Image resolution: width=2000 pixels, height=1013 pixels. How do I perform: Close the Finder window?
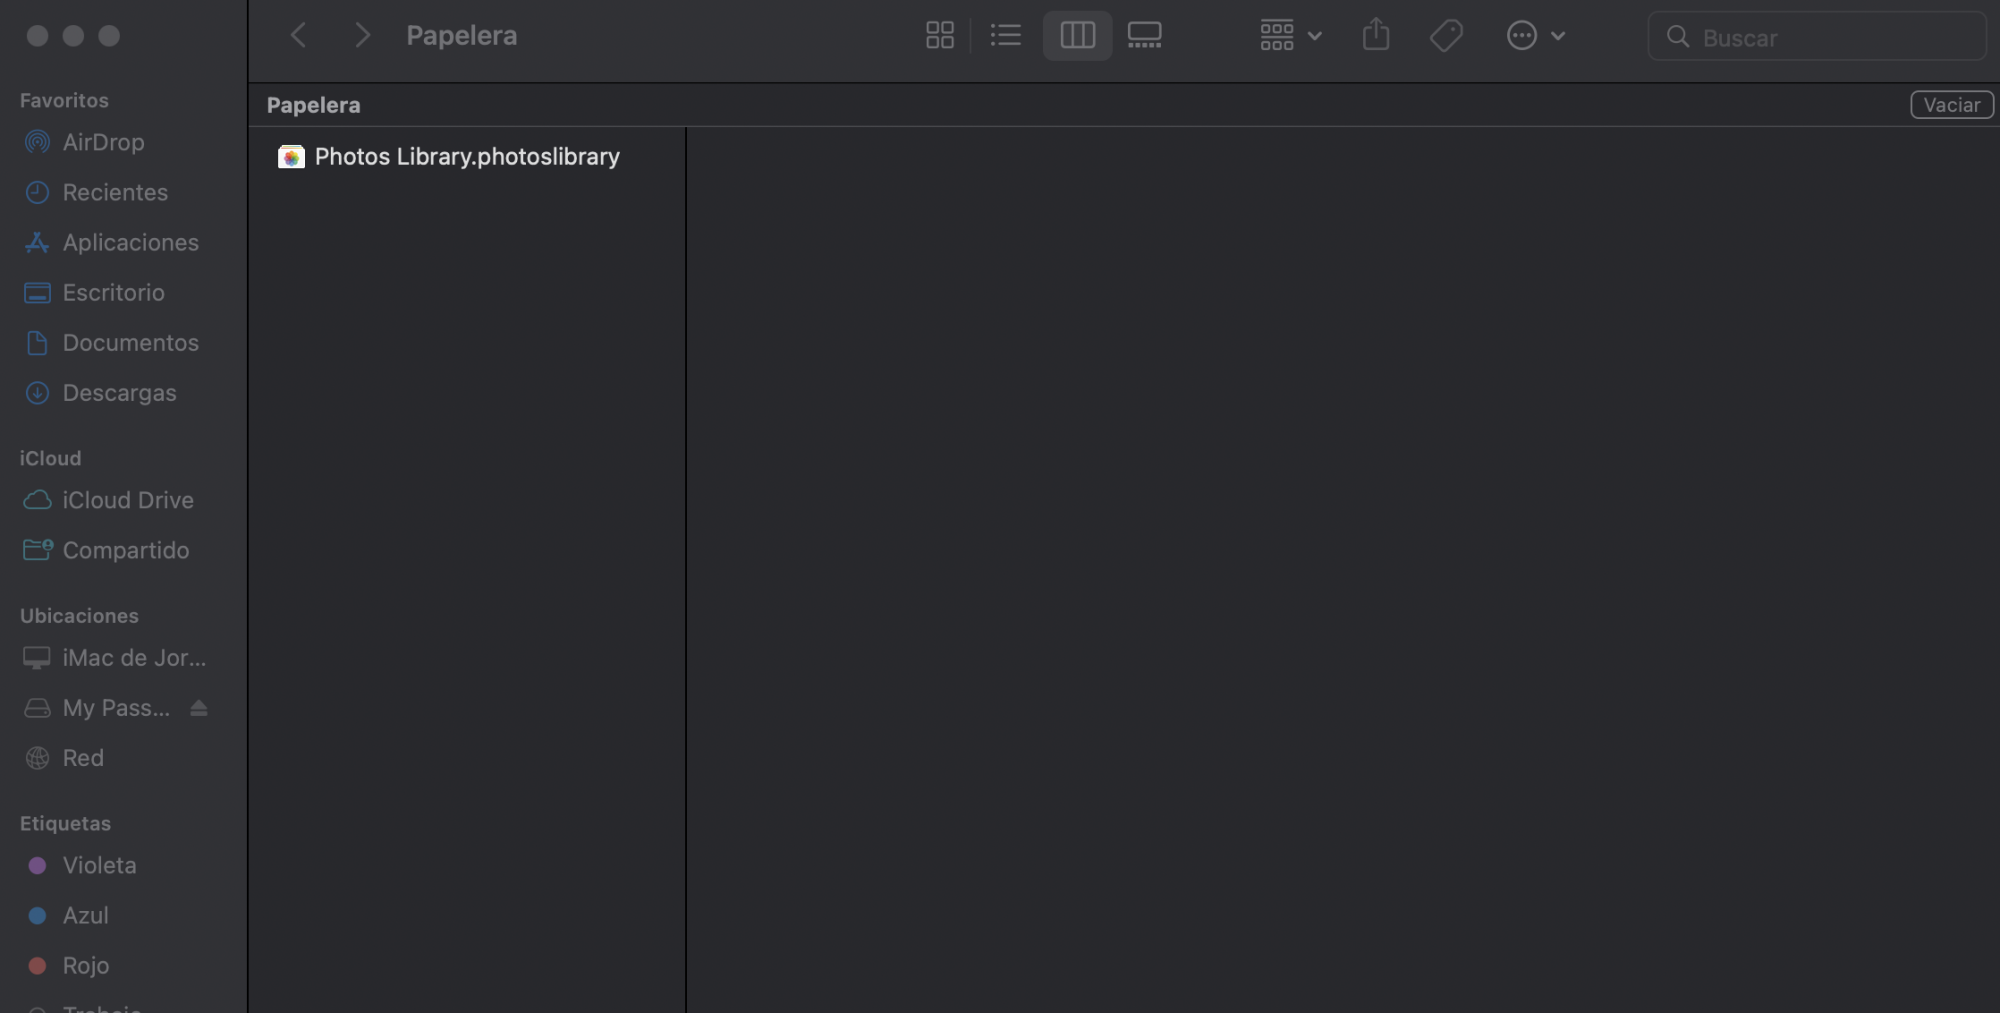pos(37,36)
